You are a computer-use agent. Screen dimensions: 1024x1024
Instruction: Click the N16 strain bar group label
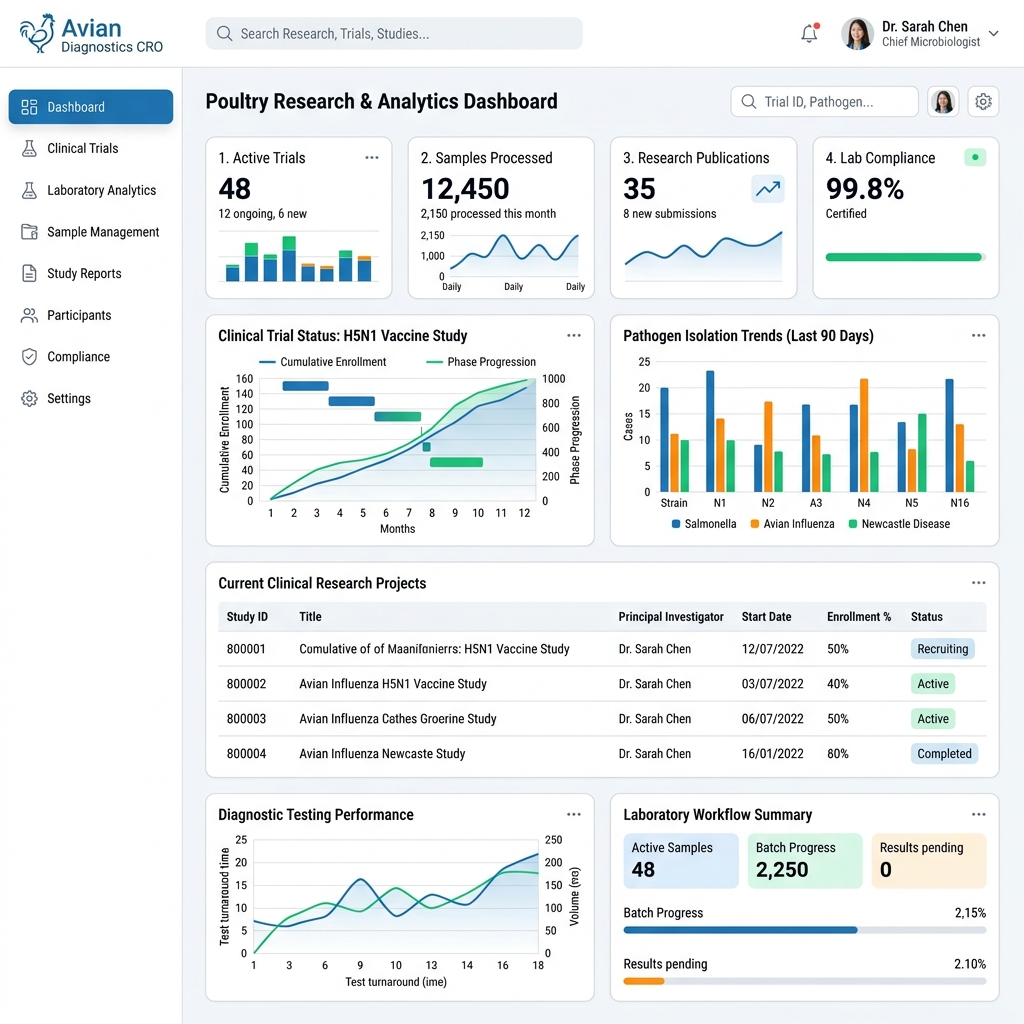(959, 503)
